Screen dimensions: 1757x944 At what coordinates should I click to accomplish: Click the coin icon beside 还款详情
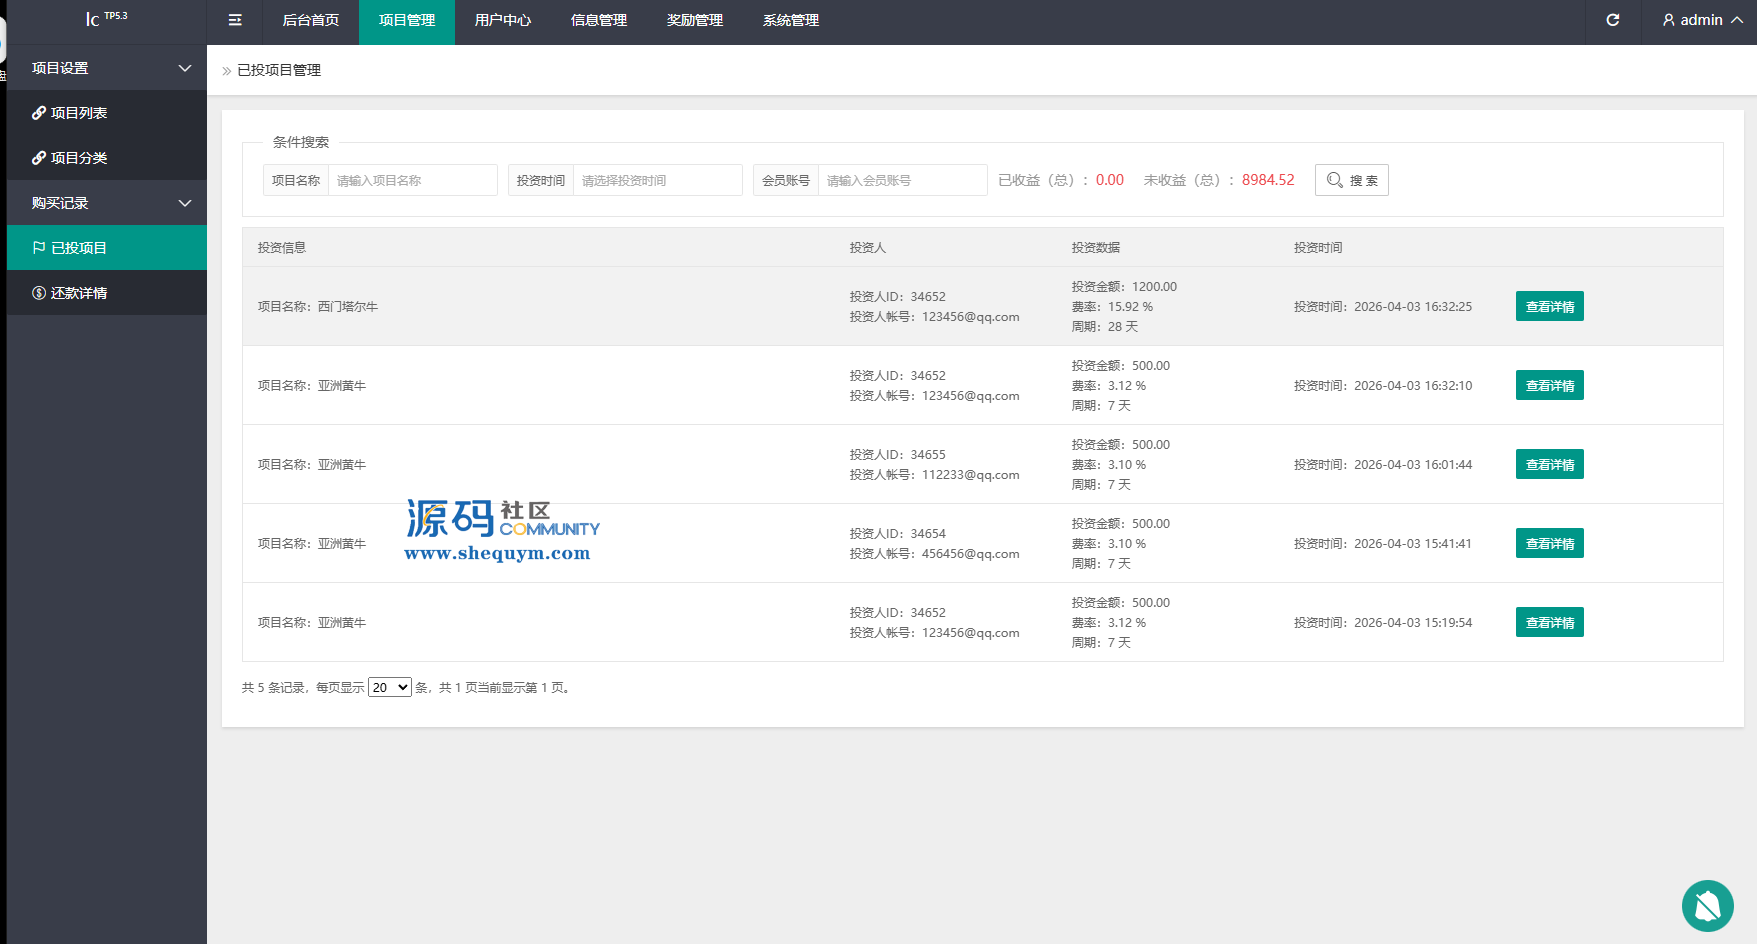39,293
